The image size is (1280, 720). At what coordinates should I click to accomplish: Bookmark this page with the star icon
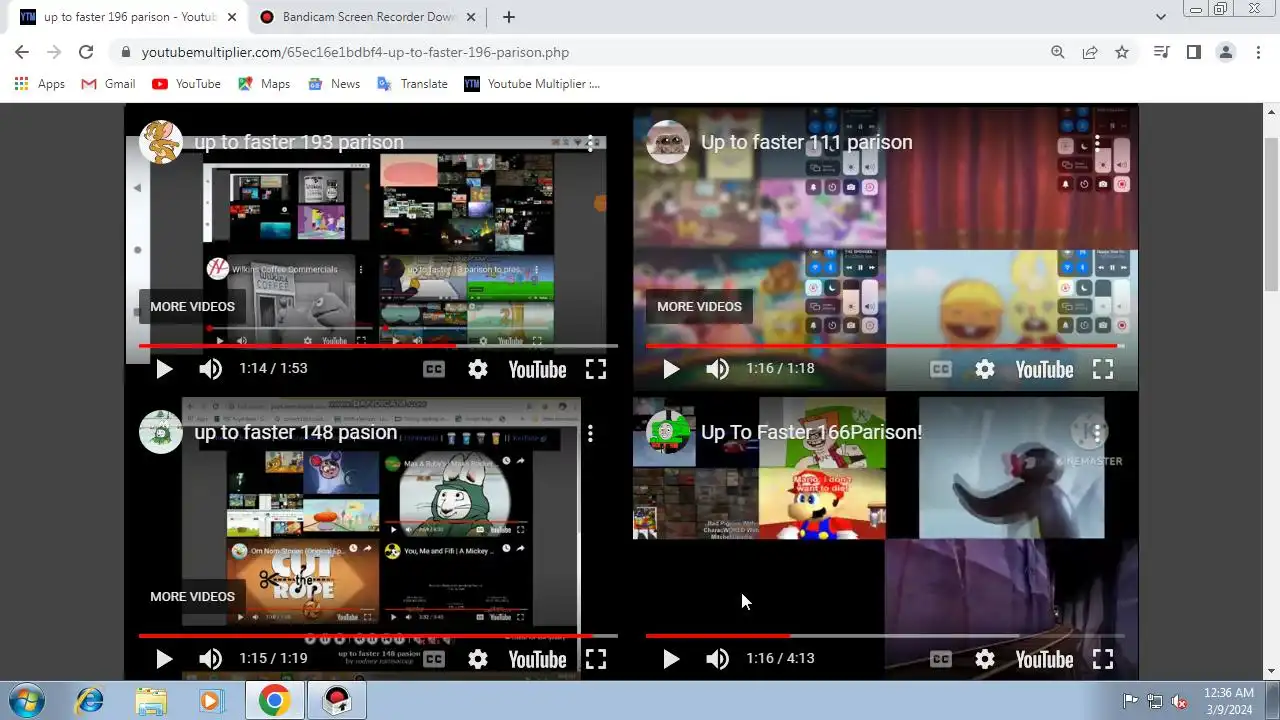(1122, 52)
